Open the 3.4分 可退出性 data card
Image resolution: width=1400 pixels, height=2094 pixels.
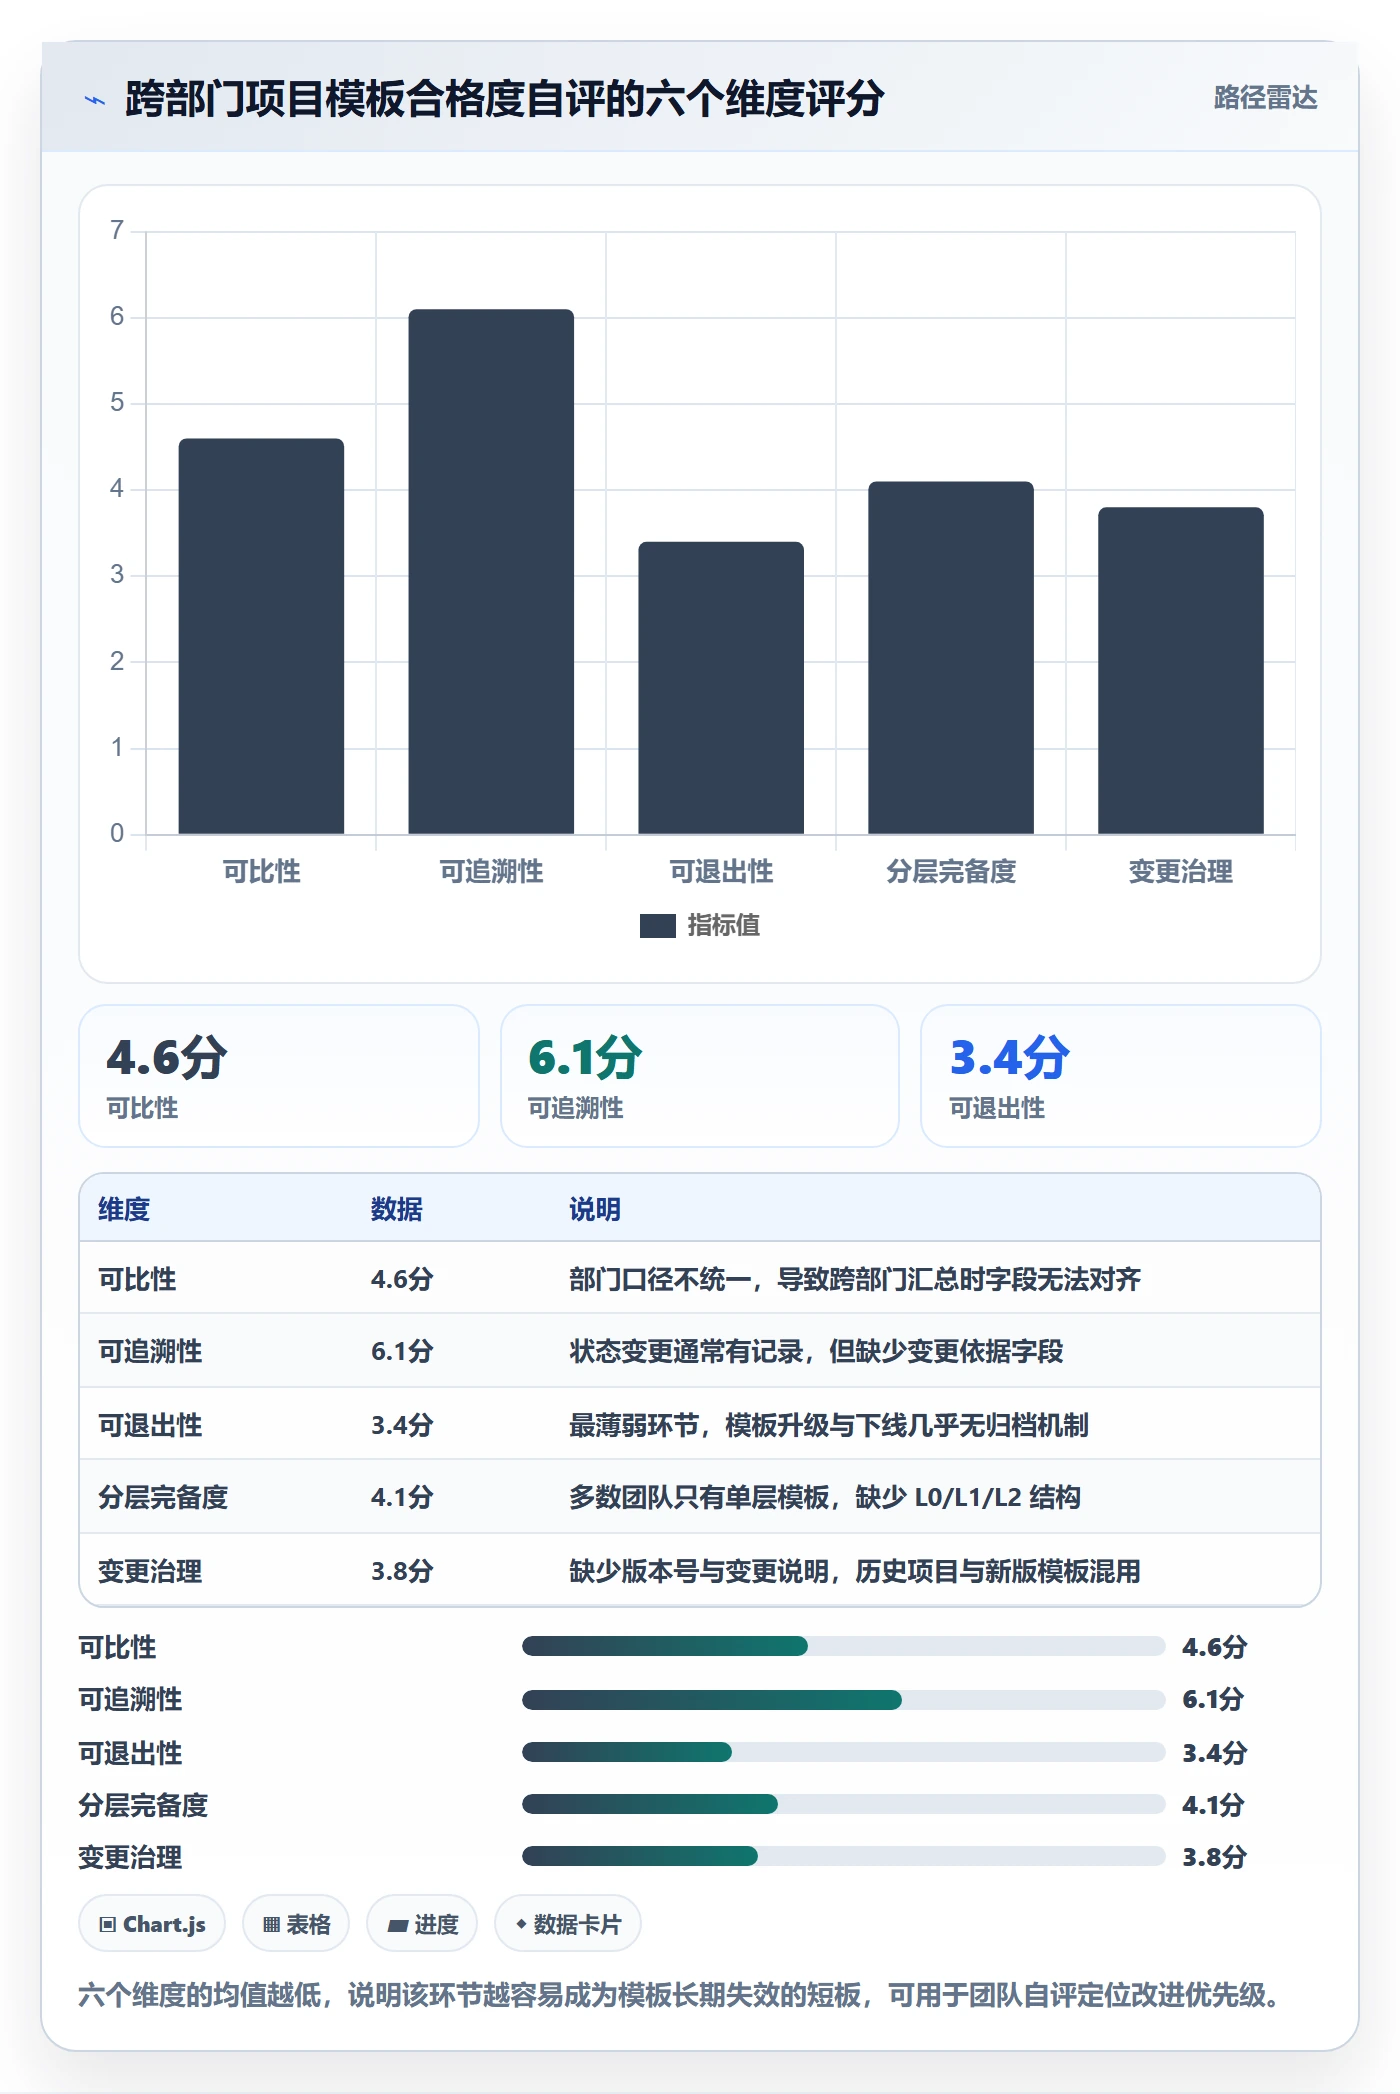coord(1121,1076)
